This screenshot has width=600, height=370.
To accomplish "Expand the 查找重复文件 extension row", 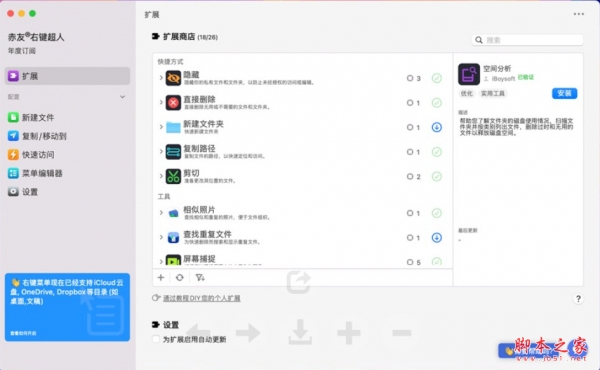I will 161,237.
